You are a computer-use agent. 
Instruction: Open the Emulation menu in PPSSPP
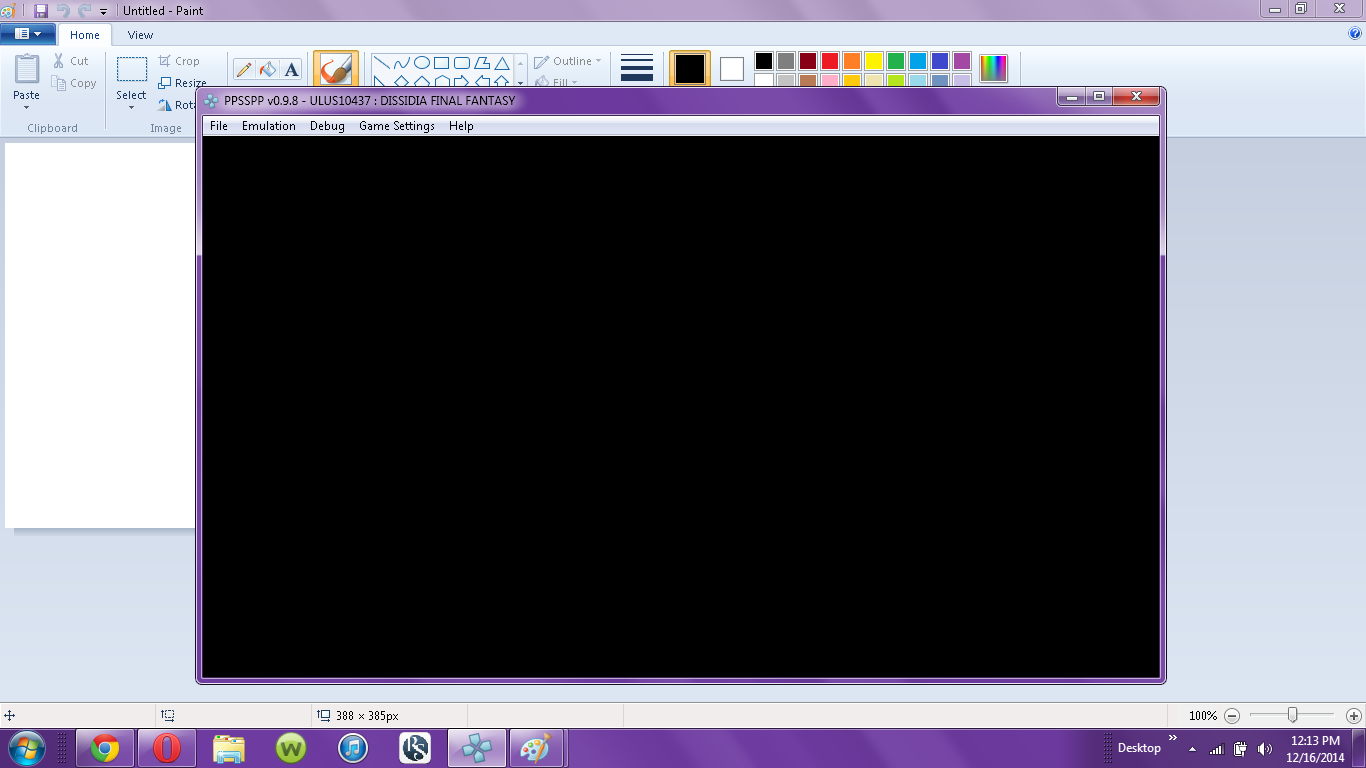pos(268,126)
